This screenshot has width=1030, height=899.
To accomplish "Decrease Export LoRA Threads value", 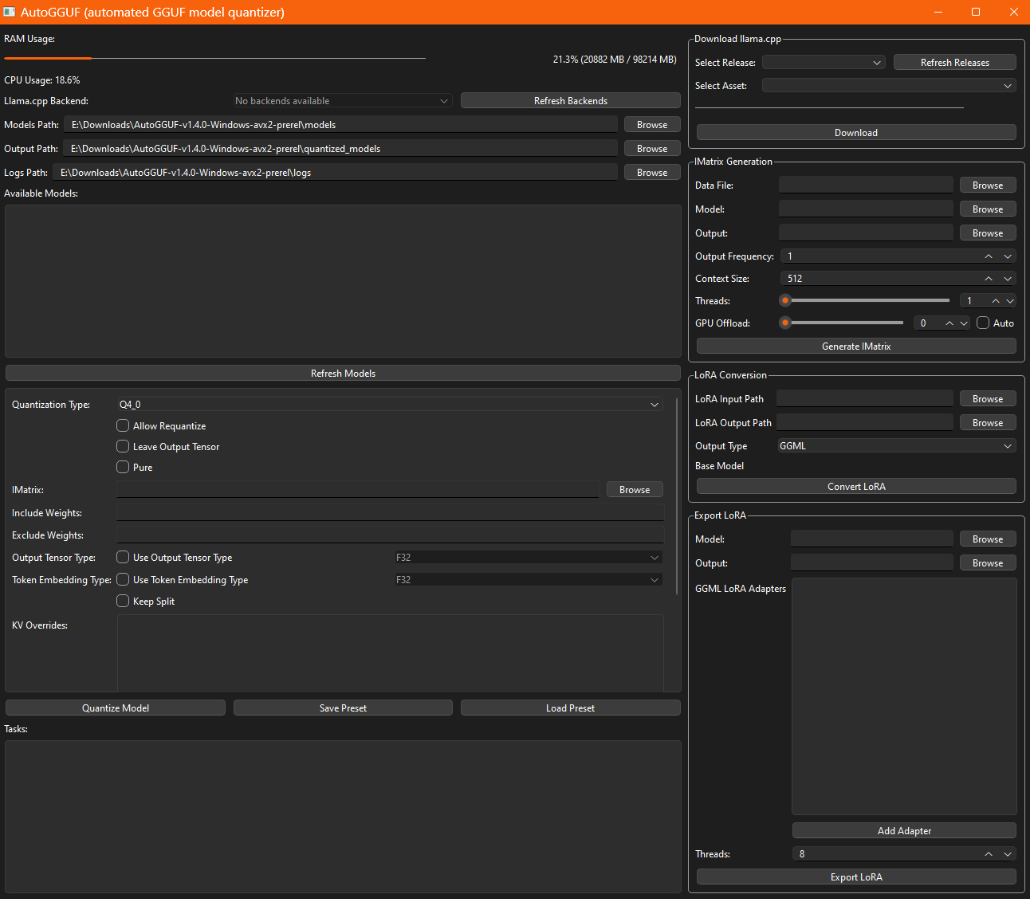I will coord(1008,854).
